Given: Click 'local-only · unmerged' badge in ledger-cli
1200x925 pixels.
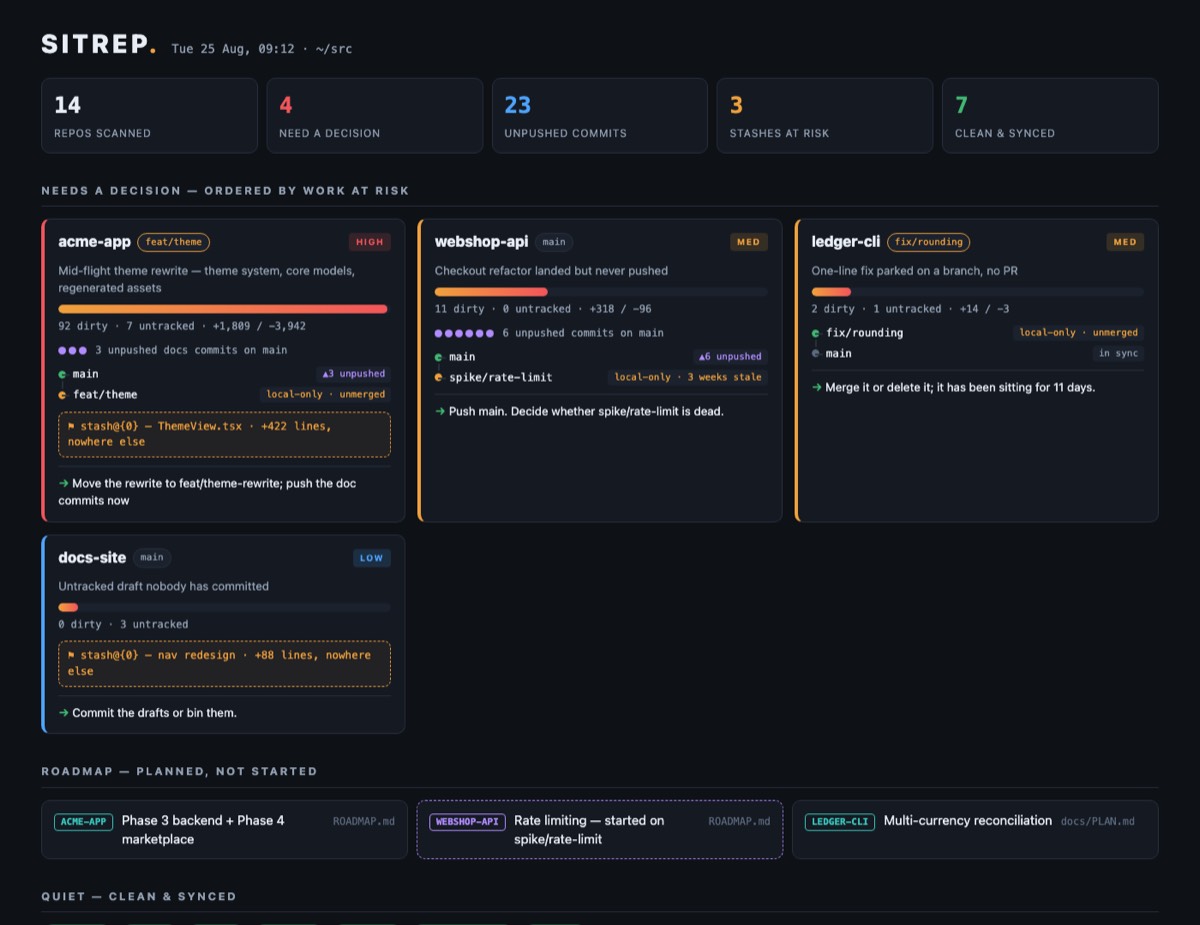Looking at the screenshot, I should [1078, 333].
